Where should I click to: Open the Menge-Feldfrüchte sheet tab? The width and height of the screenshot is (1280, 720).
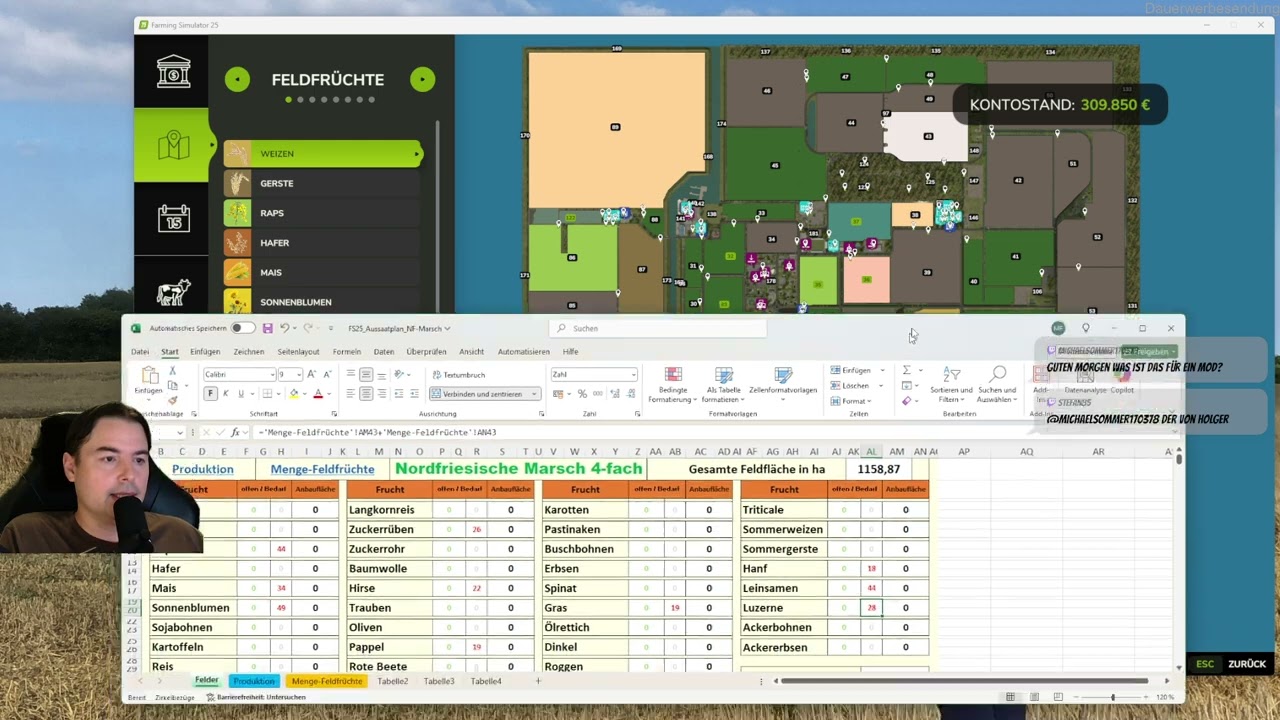click(327, 681)
